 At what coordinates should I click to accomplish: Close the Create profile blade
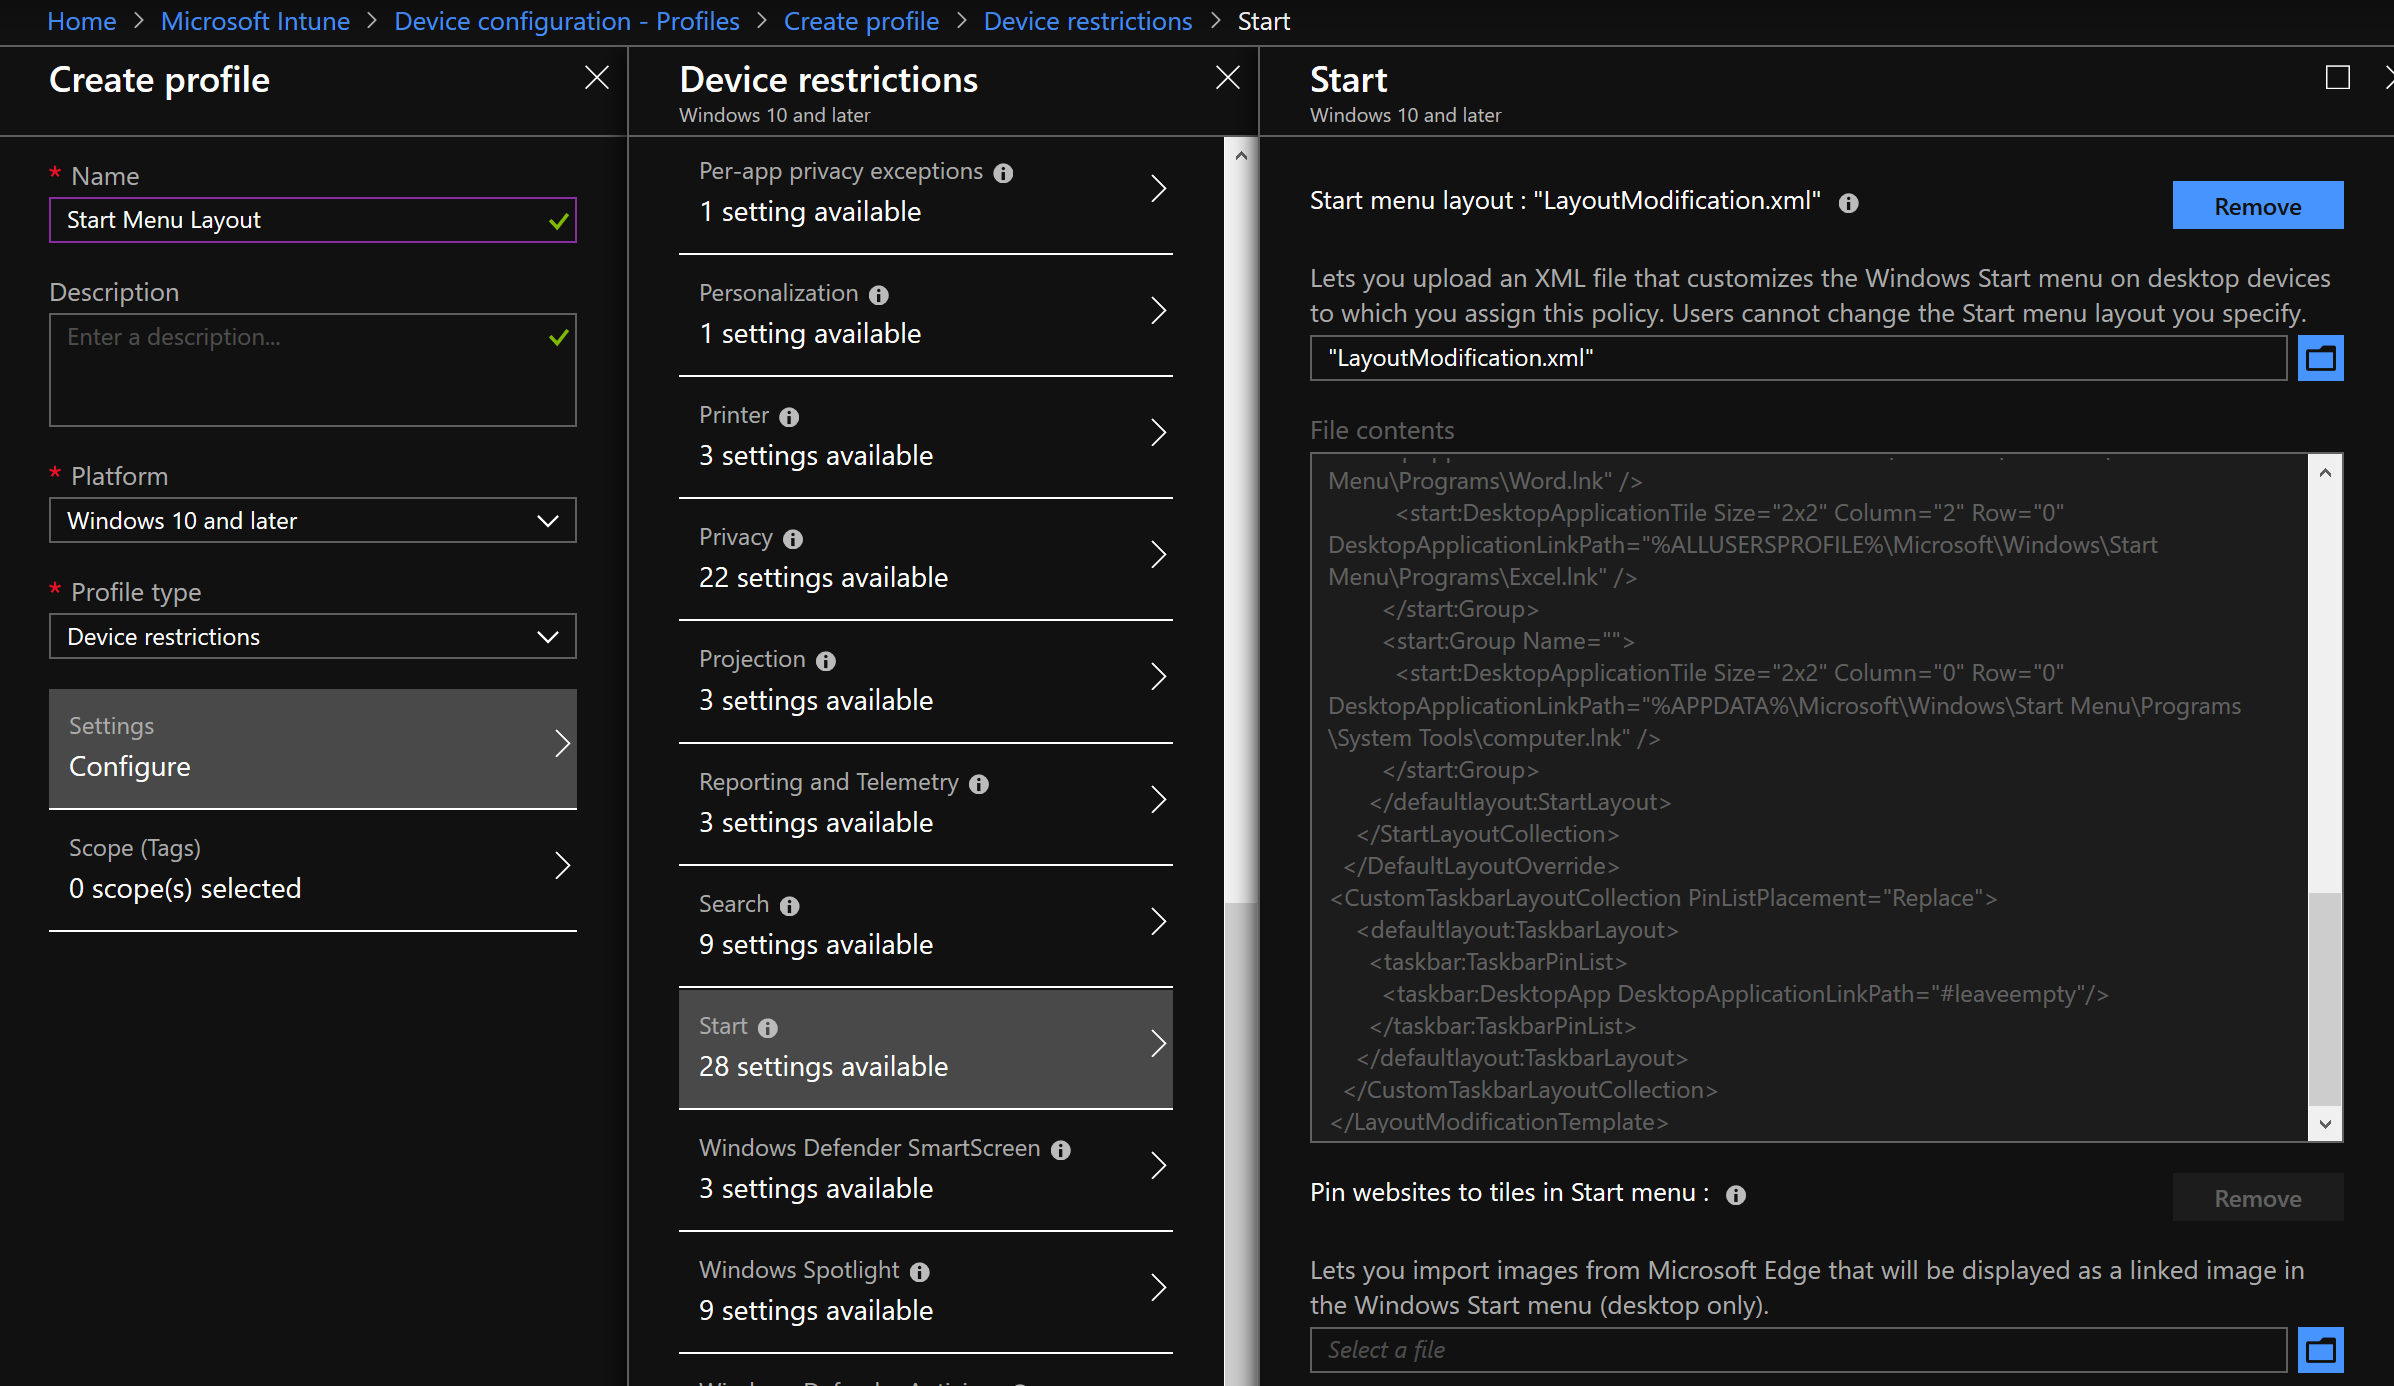(x=597, y=78)
